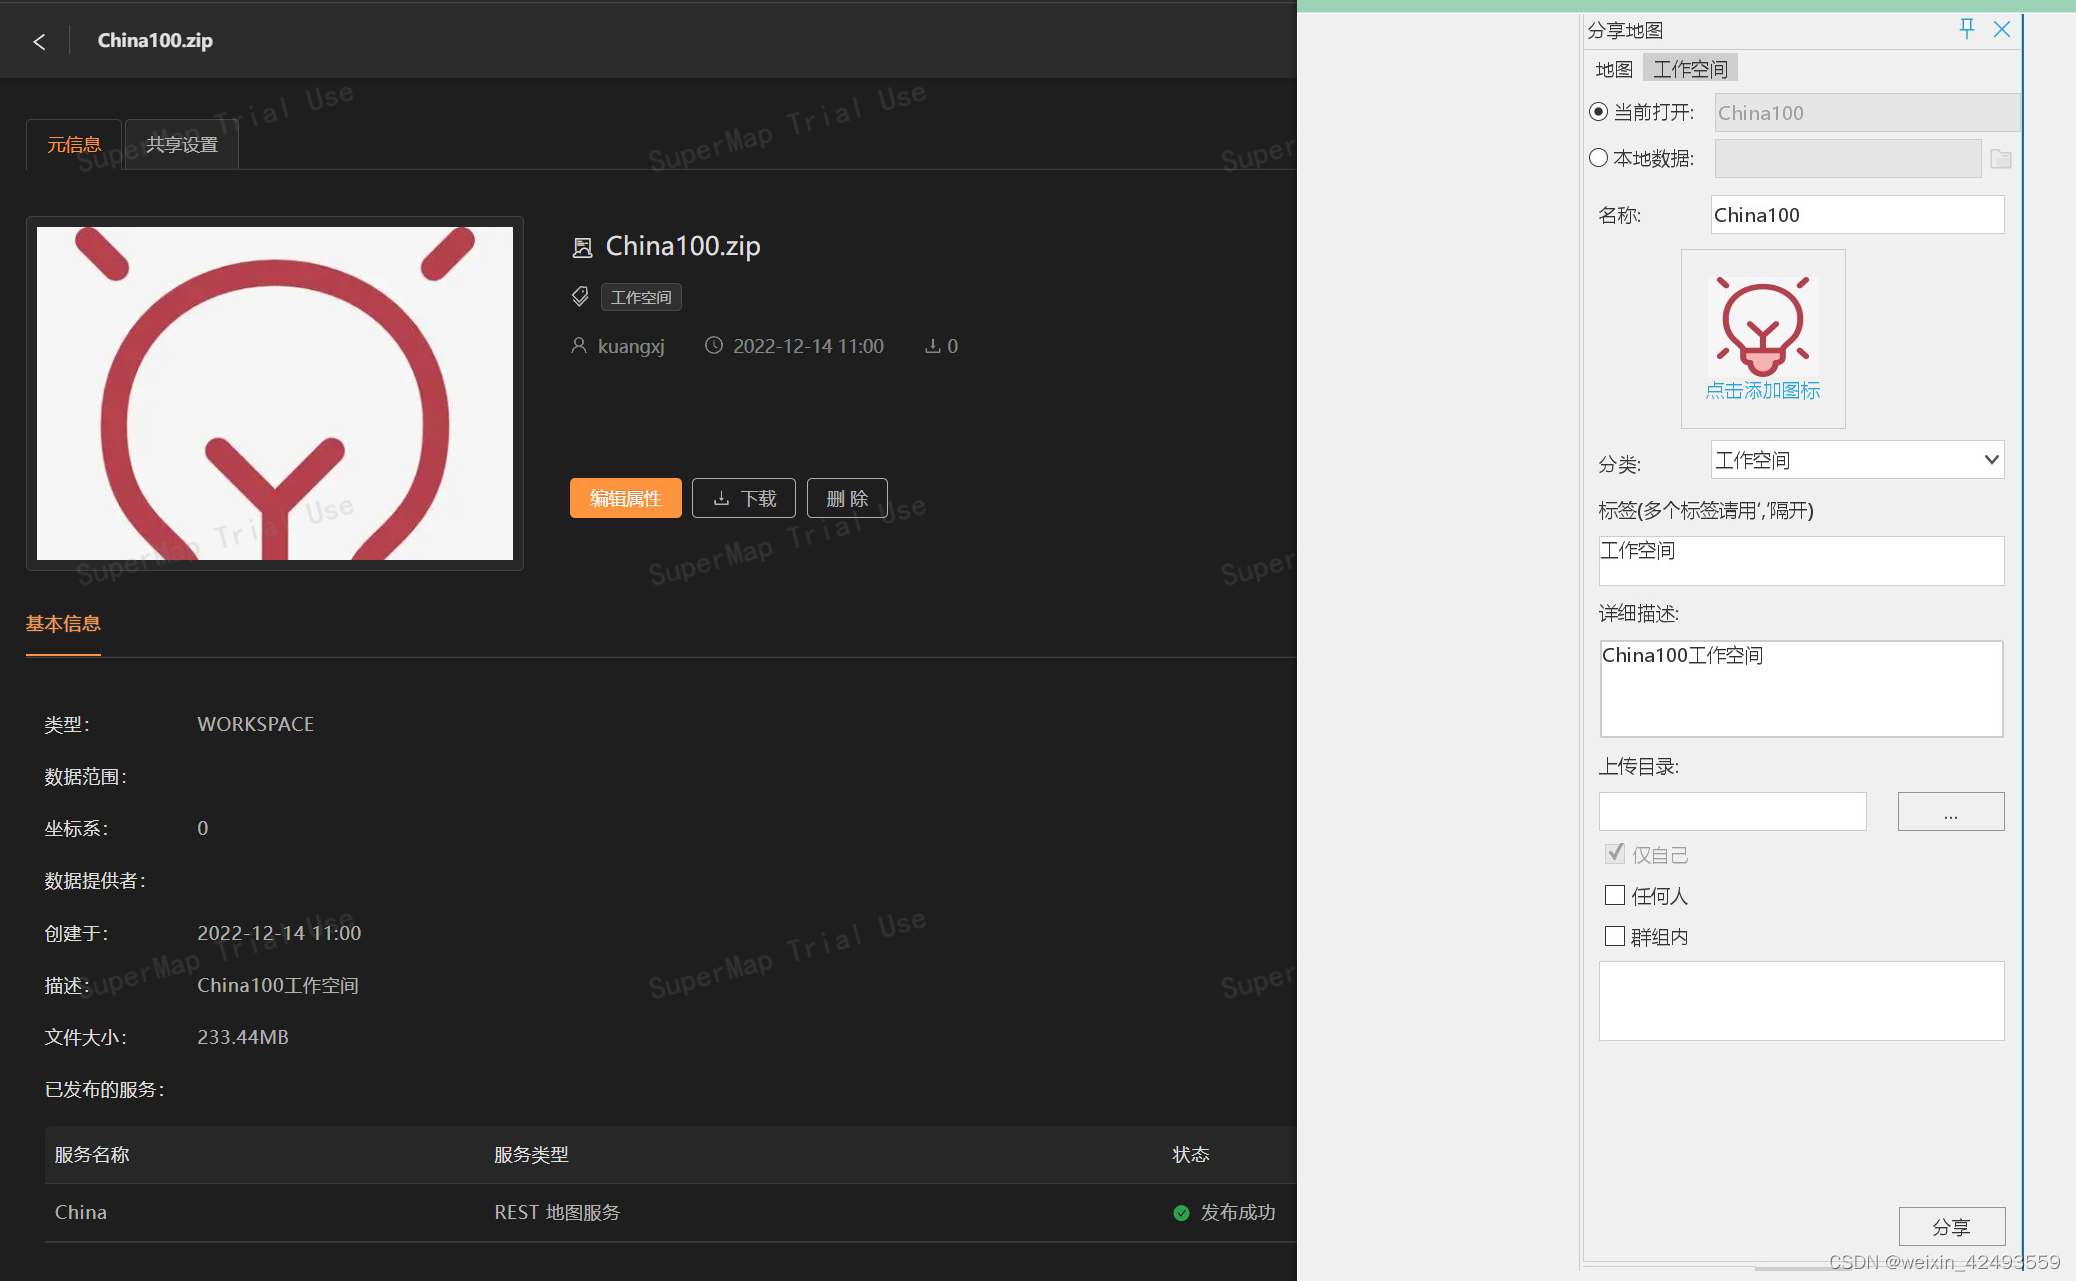2076x1281 pixels.
Task: Click the user icon next to kuangxj
Action: click(578, 346)
